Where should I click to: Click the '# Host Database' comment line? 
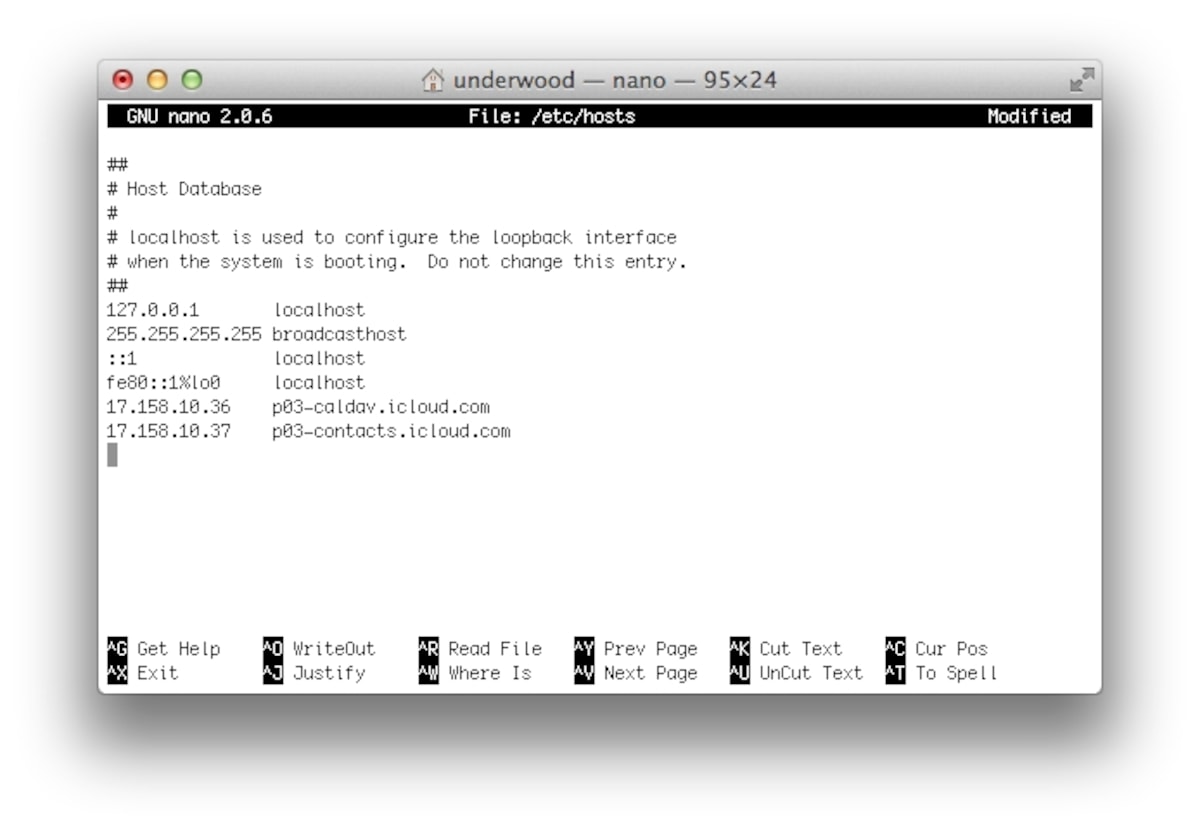[x=184, y=189]
